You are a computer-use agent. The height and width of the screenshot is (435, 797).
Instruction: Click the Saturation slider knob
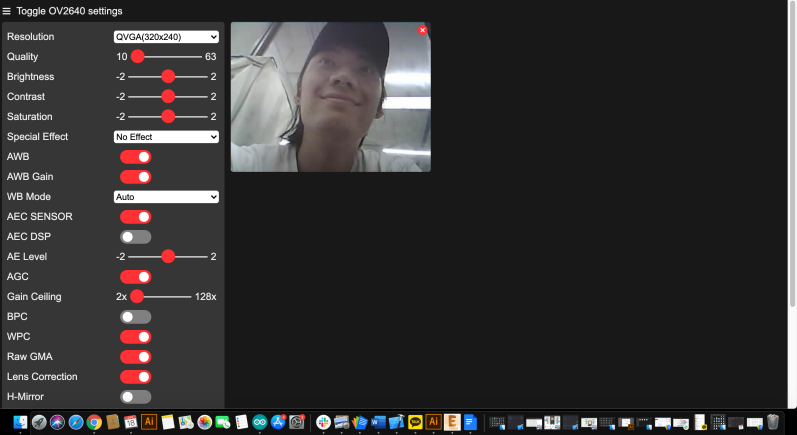click(x=168, y=116)
